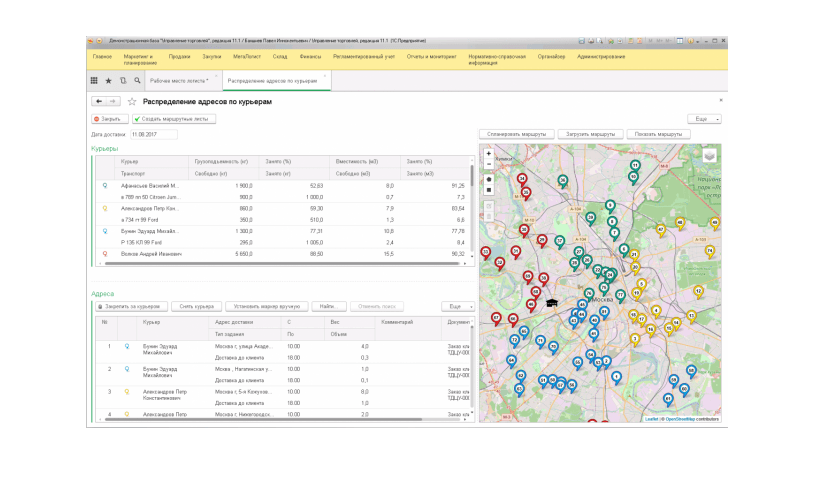Image resolution: width=814 pixels, height=496 pixels.
Task: Click the OpenStreetMap link on the map
Action: (680, 419)
